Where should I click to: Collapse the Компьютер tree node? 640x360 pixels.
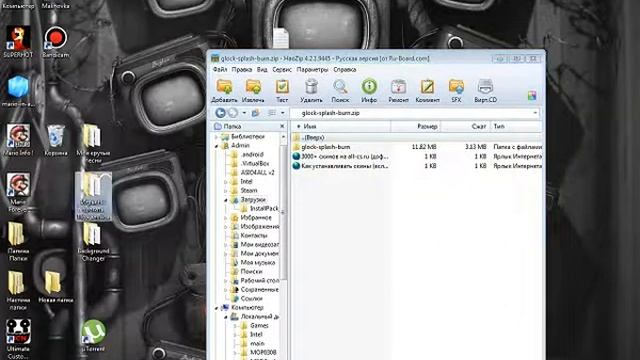point(217,308)
